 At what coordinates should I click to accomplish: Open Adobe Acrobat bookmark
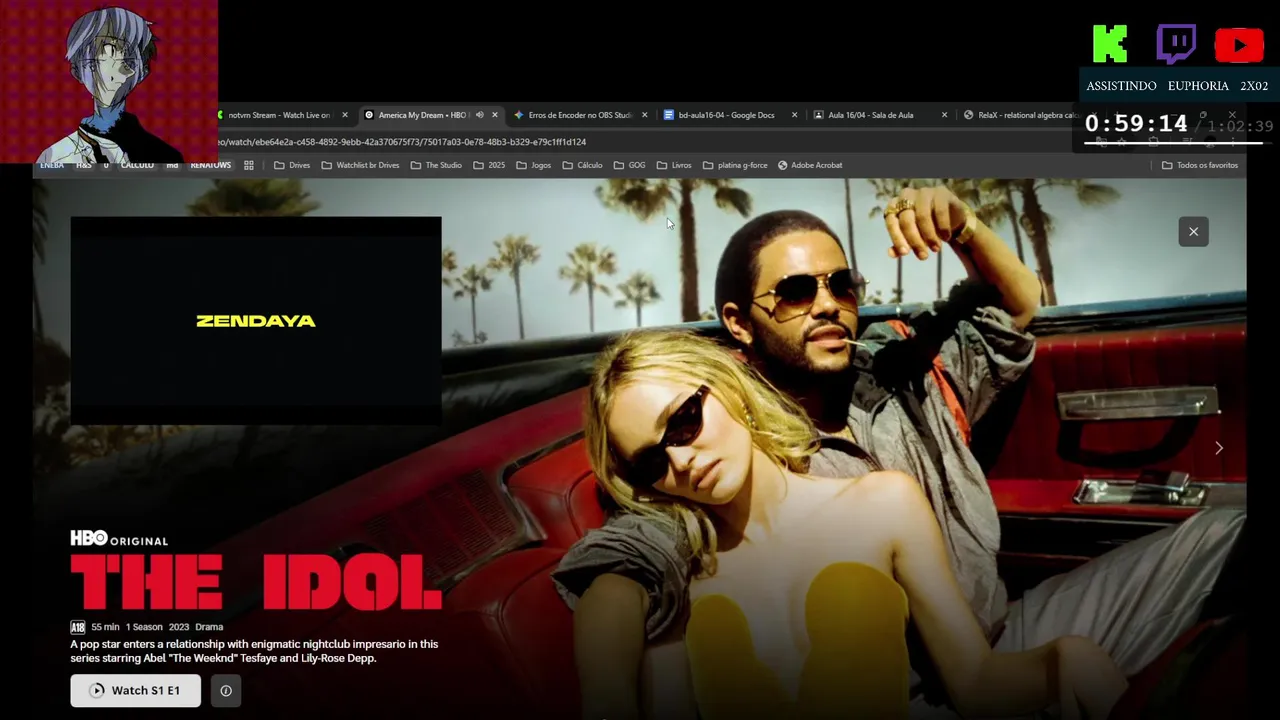click(810, 165)
